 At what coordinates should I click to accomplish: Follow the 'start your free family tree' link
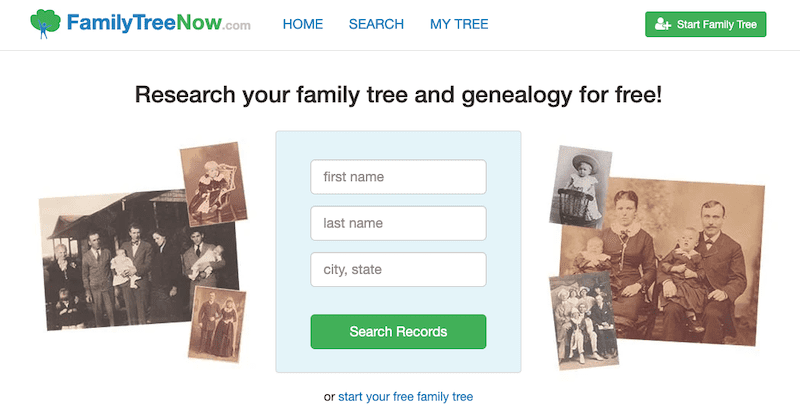pyautogui.click(x=405, y=397)
